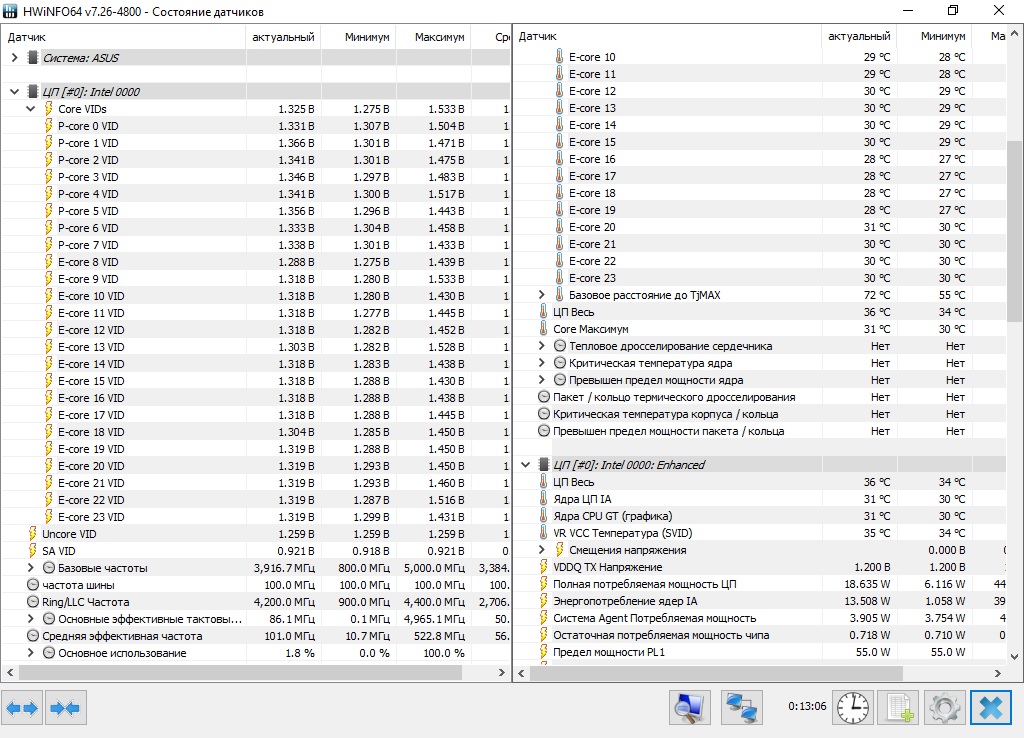Select the Система Agent Потребляемая мощность row
1024x738 pixels.
(760, 618)
